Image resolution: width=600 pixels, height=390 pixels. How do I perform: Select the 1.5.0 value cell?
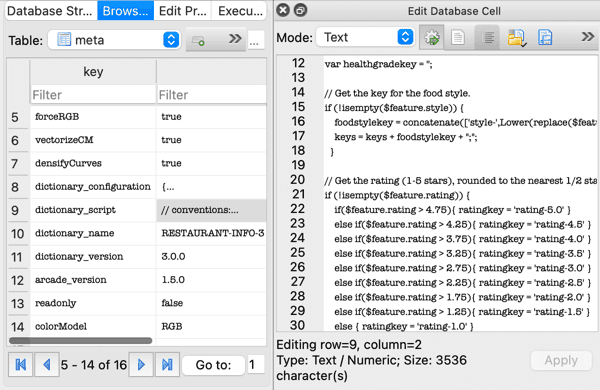coord(212,280)
